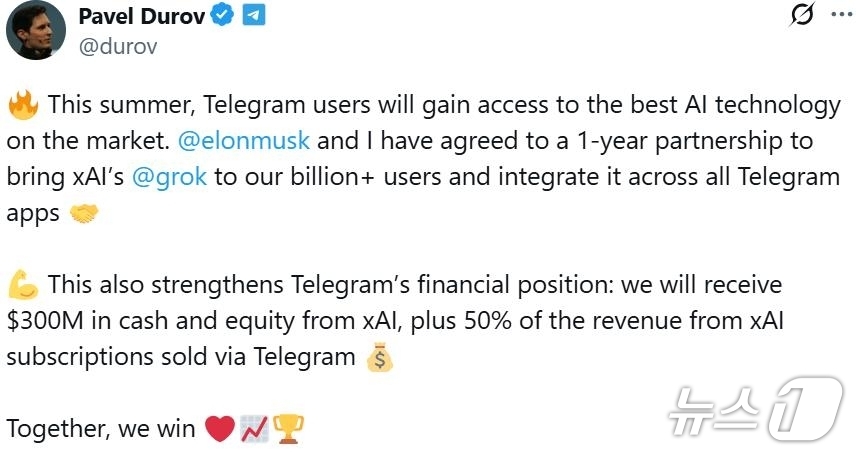Click the trophy emoji
Image resolution: width=856 pixels, height=454 pixels.
click(x=288, y=429)
